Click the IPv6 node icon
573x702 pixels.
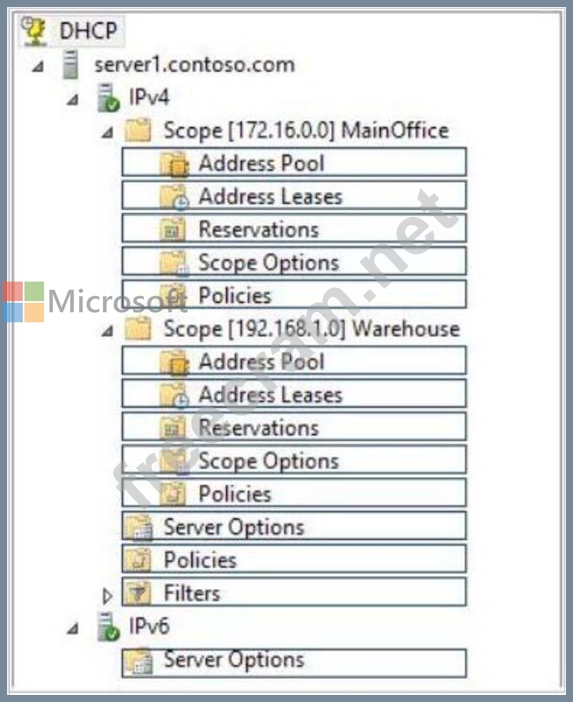(108, 626)
